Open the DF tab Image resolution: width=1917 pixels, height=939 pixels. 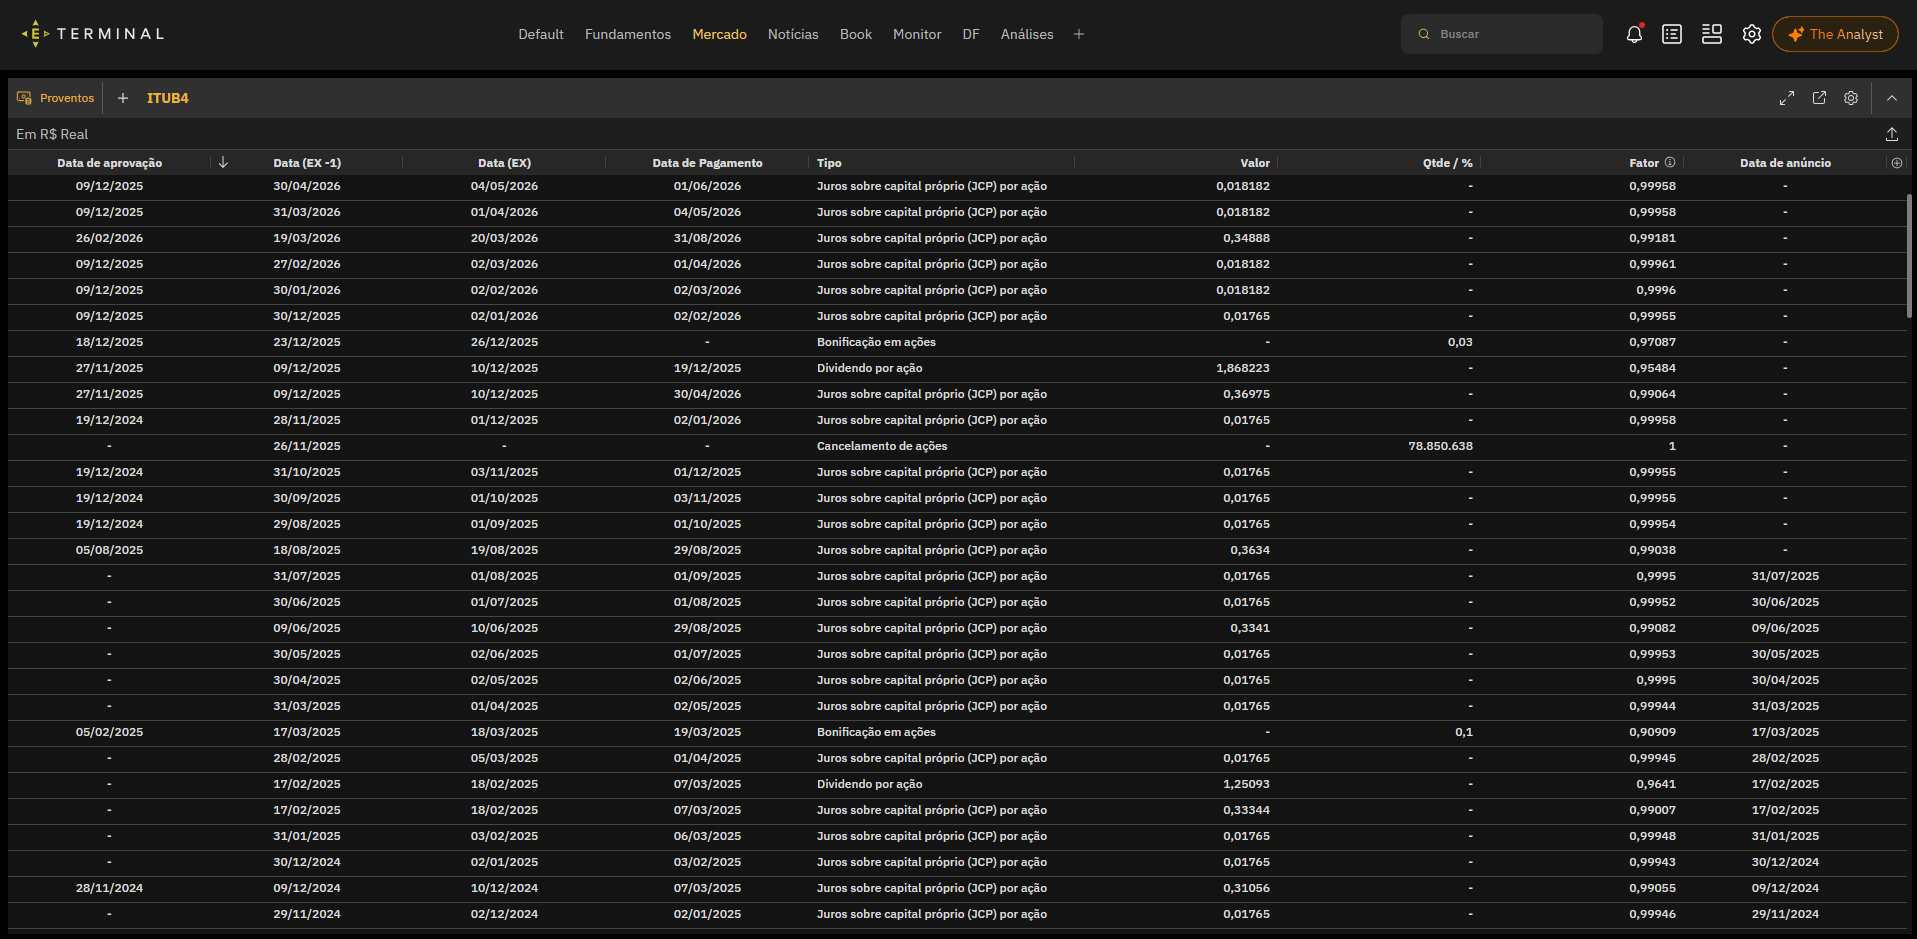(x=971, y=34)
